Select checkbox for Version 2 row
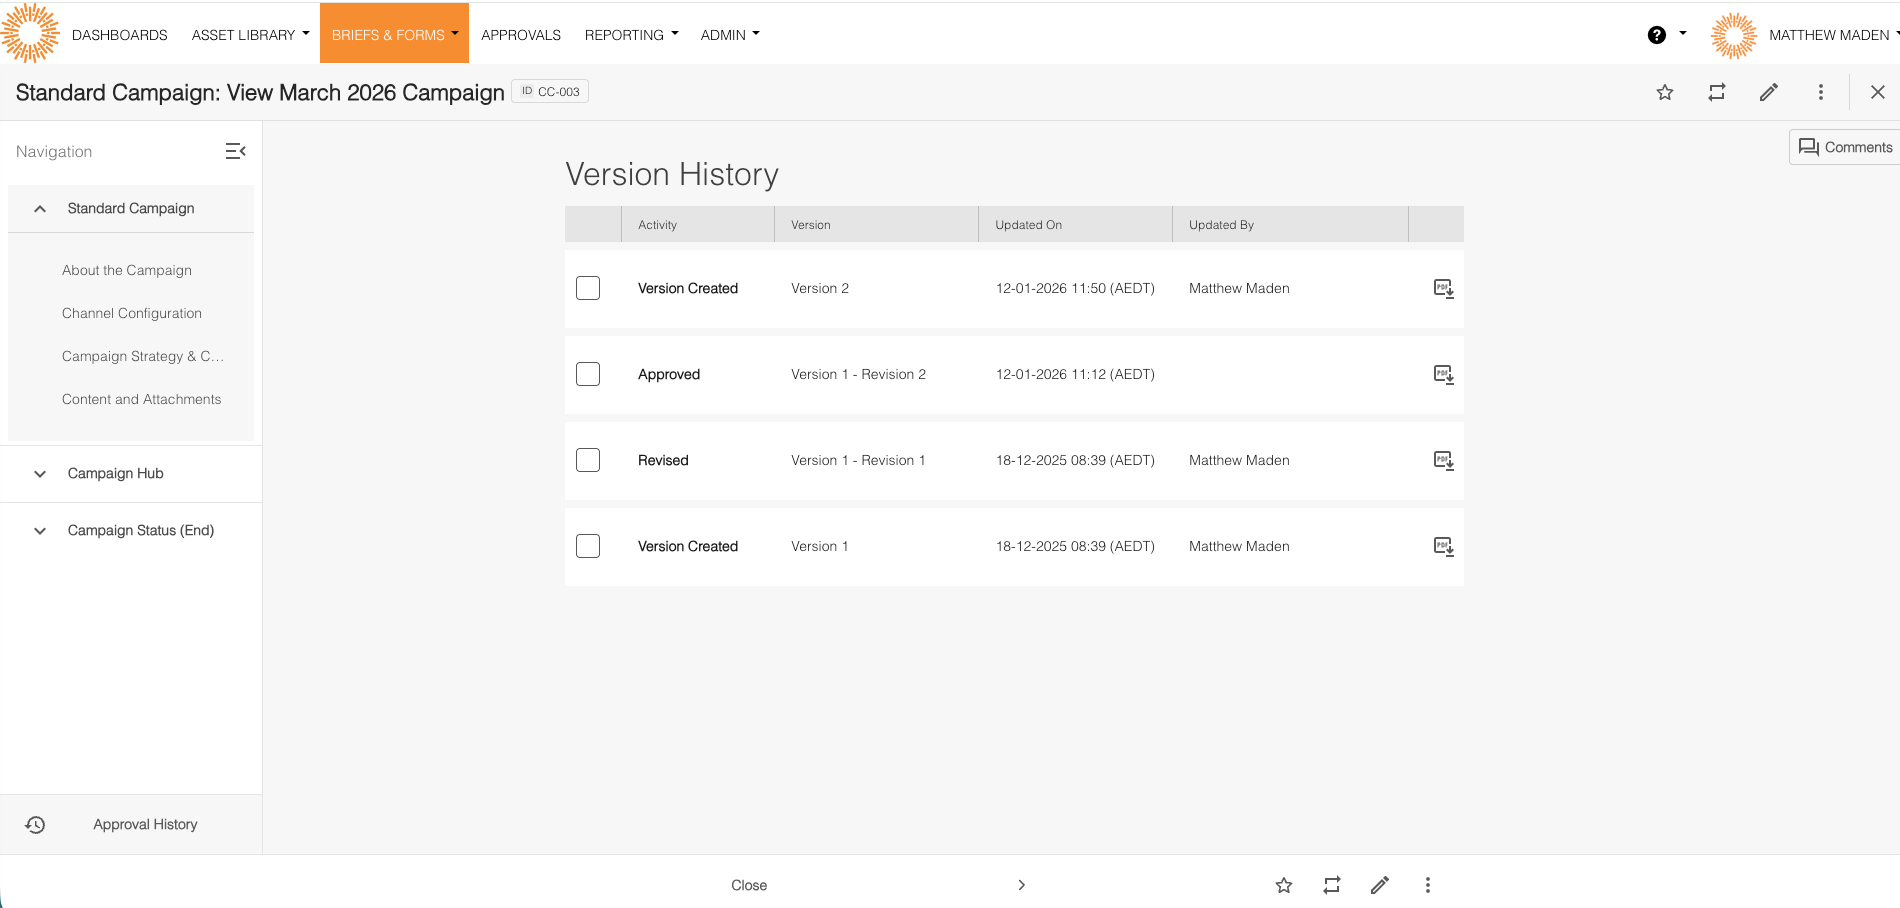1900x908 pixels. pos(588,288)
